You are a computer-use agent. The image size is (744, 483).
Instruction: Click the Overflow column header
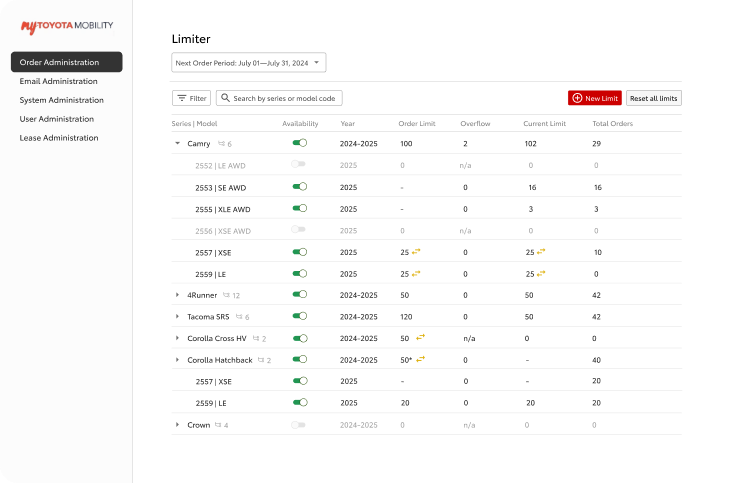(475, 123)
